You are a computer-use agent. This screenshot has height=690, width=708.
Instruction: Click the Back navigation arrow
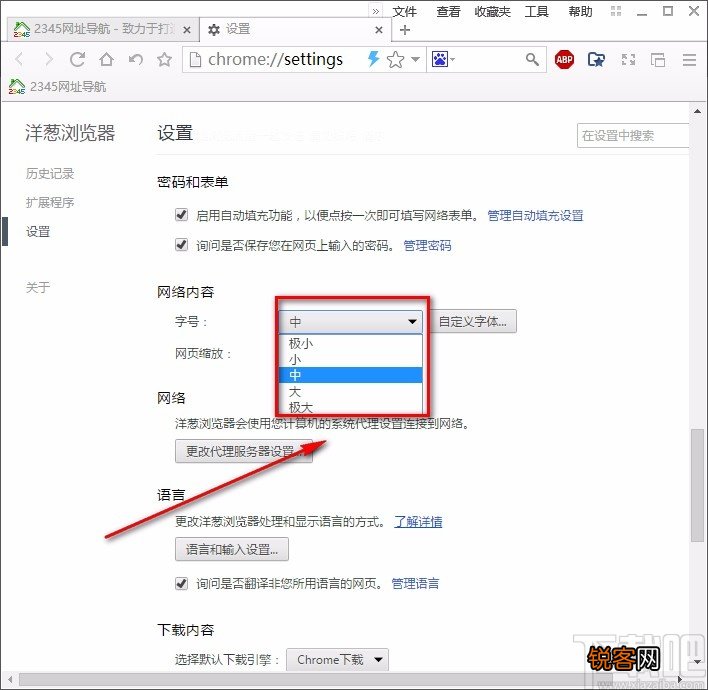(19, 59)
